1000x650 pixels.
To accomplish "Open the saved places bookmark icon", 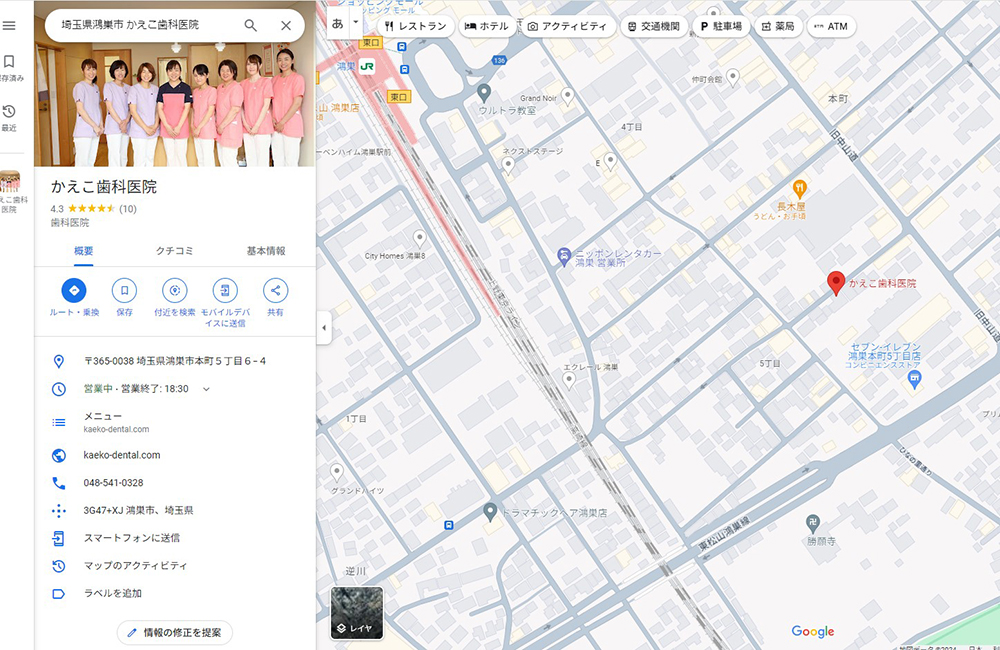I will click(9, 62).
